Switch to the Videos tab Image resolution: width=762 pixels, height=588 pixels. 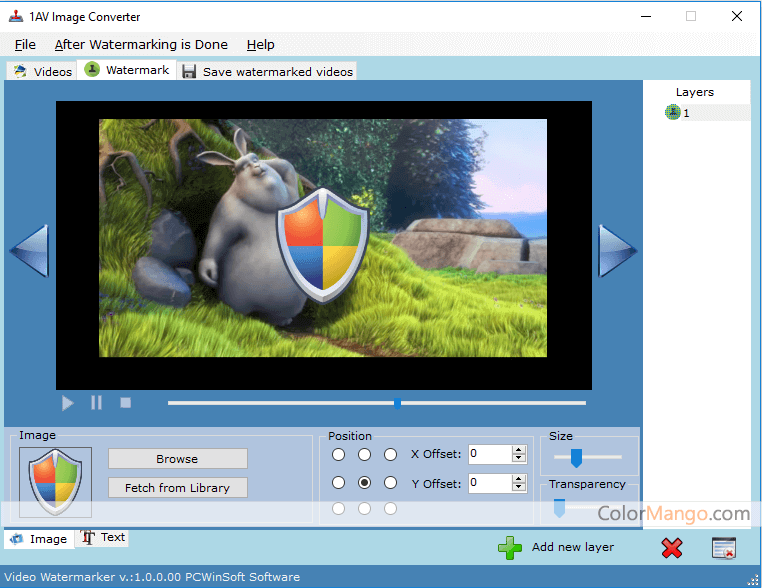pos(42,71)
